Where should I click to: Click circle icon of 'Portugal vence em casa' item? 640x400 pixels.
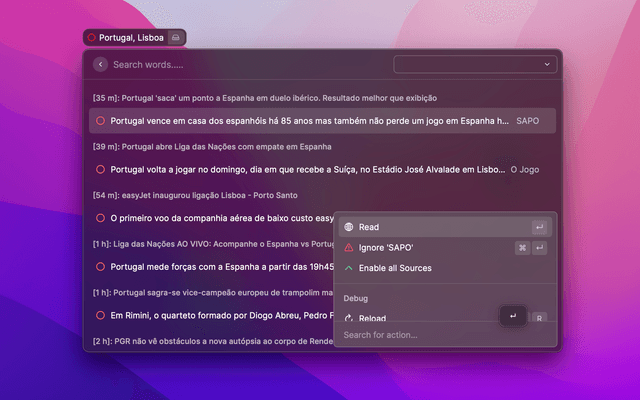tap(100, 120)
